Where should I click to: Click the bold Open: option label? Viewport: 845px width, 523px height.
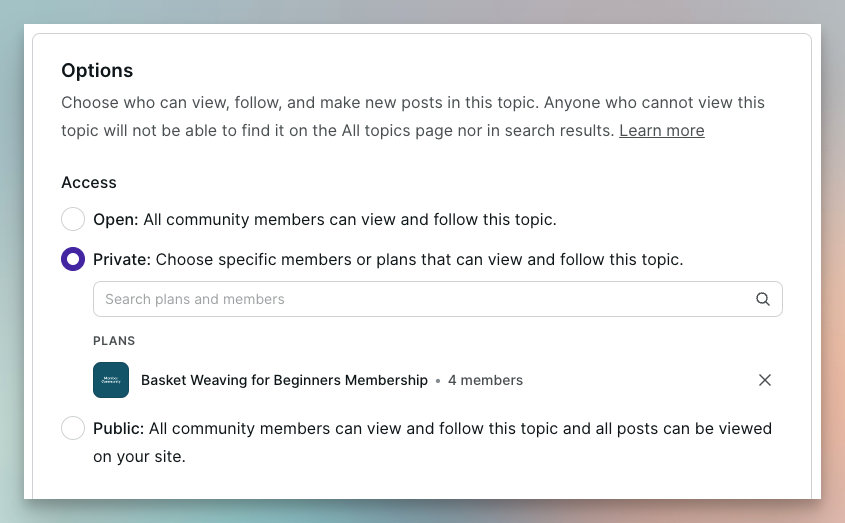116,219
